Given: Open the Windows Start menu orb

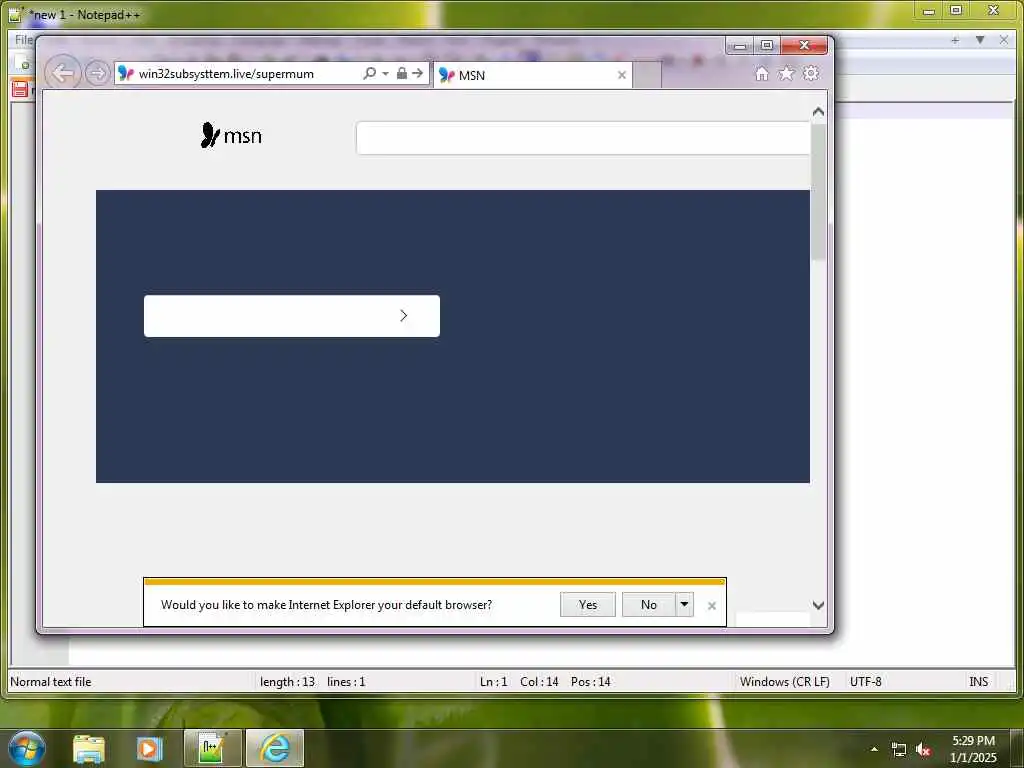Looking at the screenshot, I should click(x=27, y=748).
